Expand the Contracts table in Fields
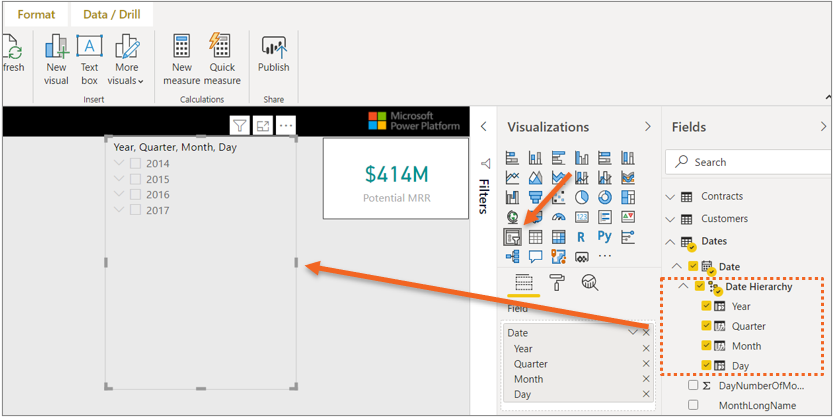The height and width of the screenshot is (420, 834). 670,197
